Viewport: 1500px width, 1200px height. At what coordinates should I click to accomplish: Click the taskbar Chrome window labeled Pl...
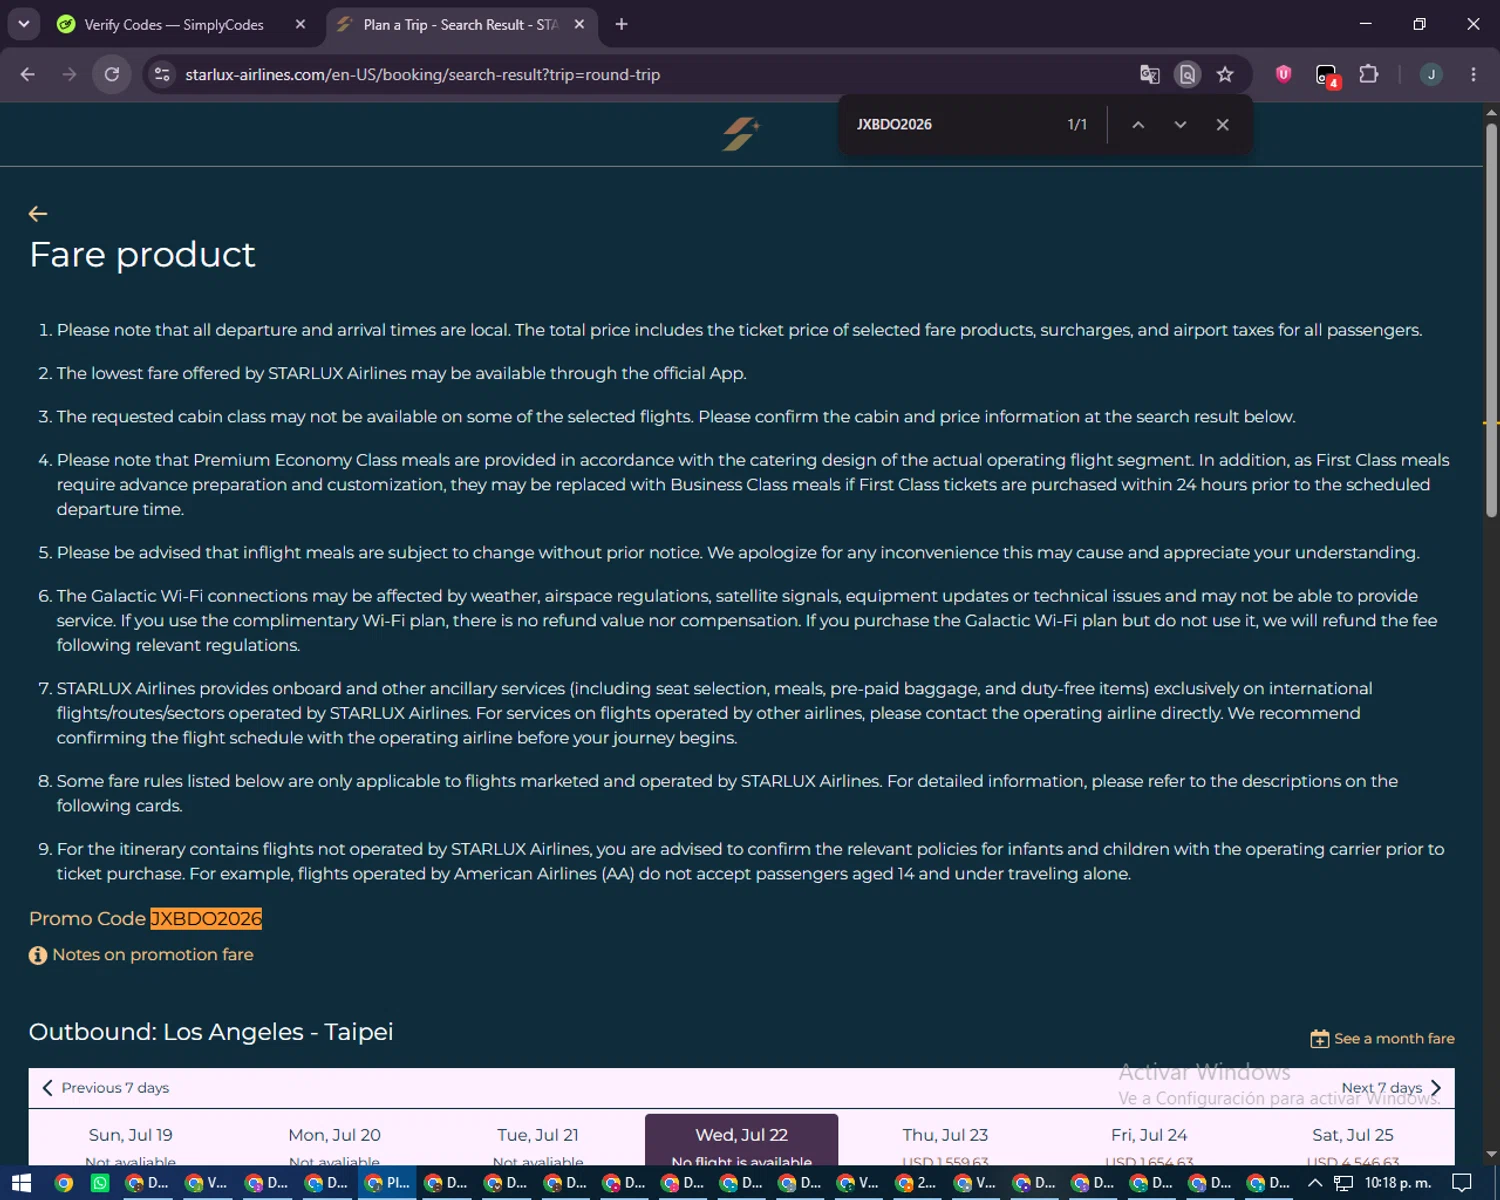(387, 1183)
